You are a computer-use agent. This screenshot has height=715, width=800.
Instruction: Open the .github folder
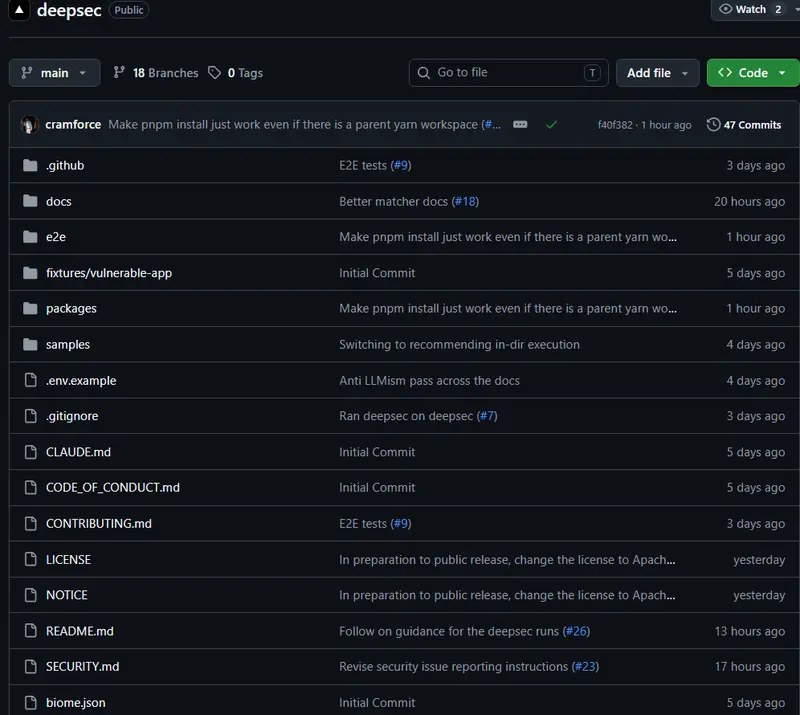tap(65, 165)
